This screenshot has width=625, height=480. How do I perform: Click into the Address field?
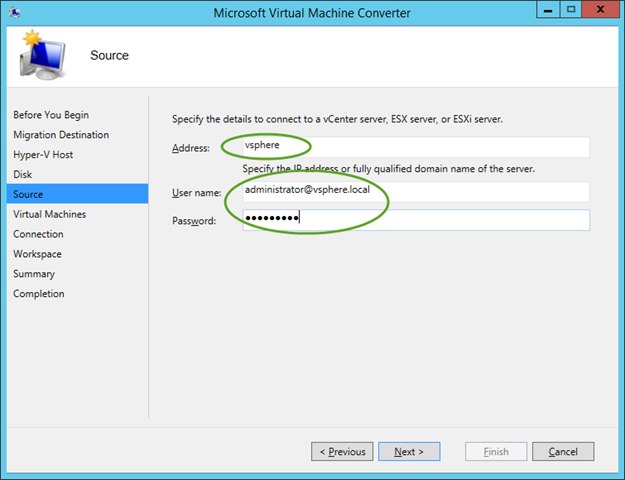click(x=416, y=147)
